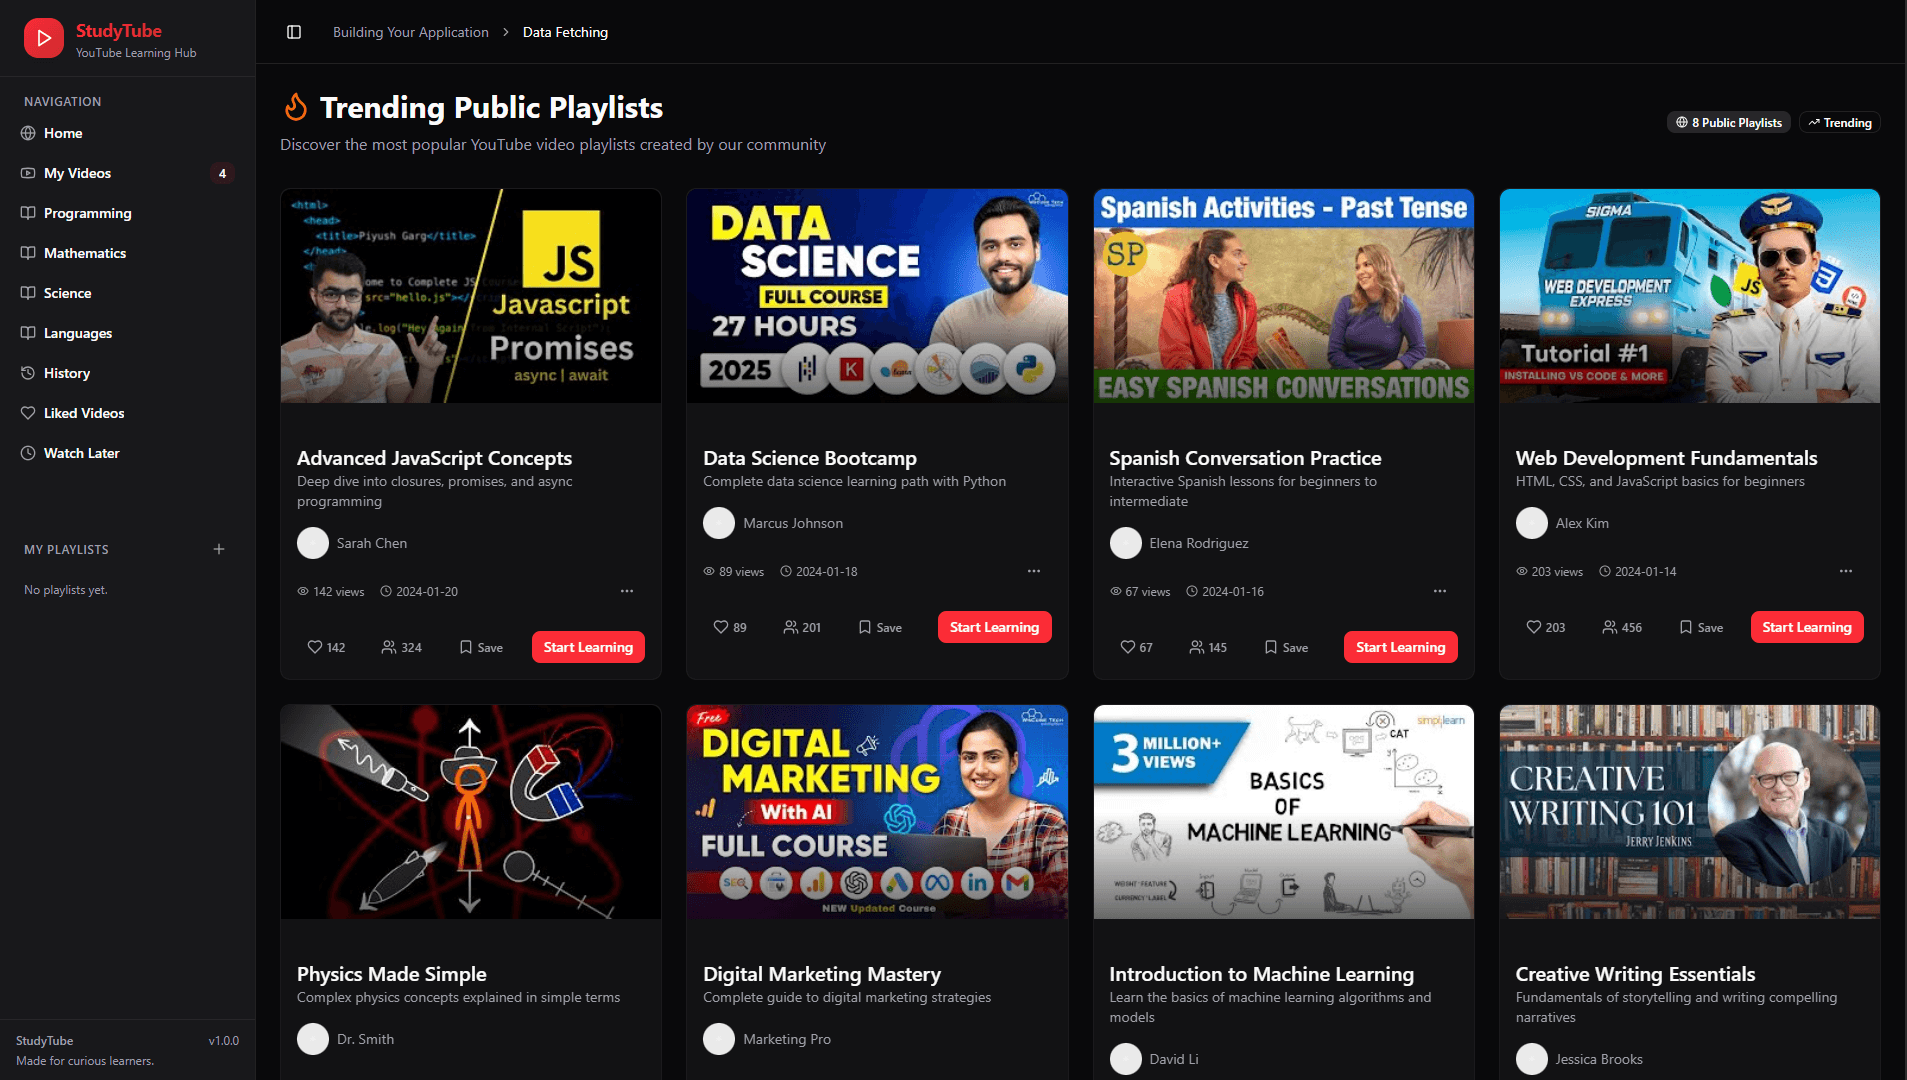This screenshot has height=1080, width=1907.
Task: Click the Liked Videos heart icon
Action: (x=30, y=413)
